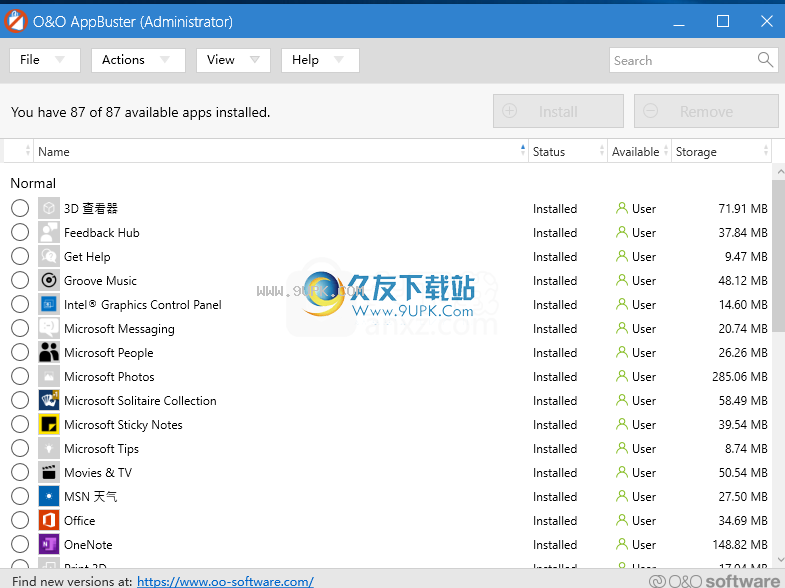Click the vertical scrollbar thumb
785x588 pixels.
[x=778, y=255]
